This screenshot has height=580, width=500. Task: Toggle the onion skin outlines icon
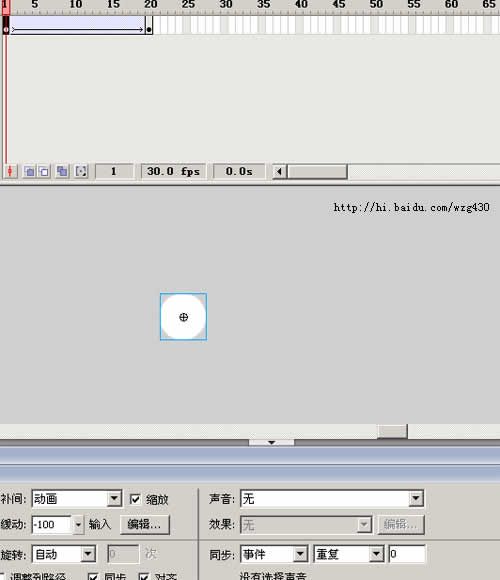tap(44, 171)
